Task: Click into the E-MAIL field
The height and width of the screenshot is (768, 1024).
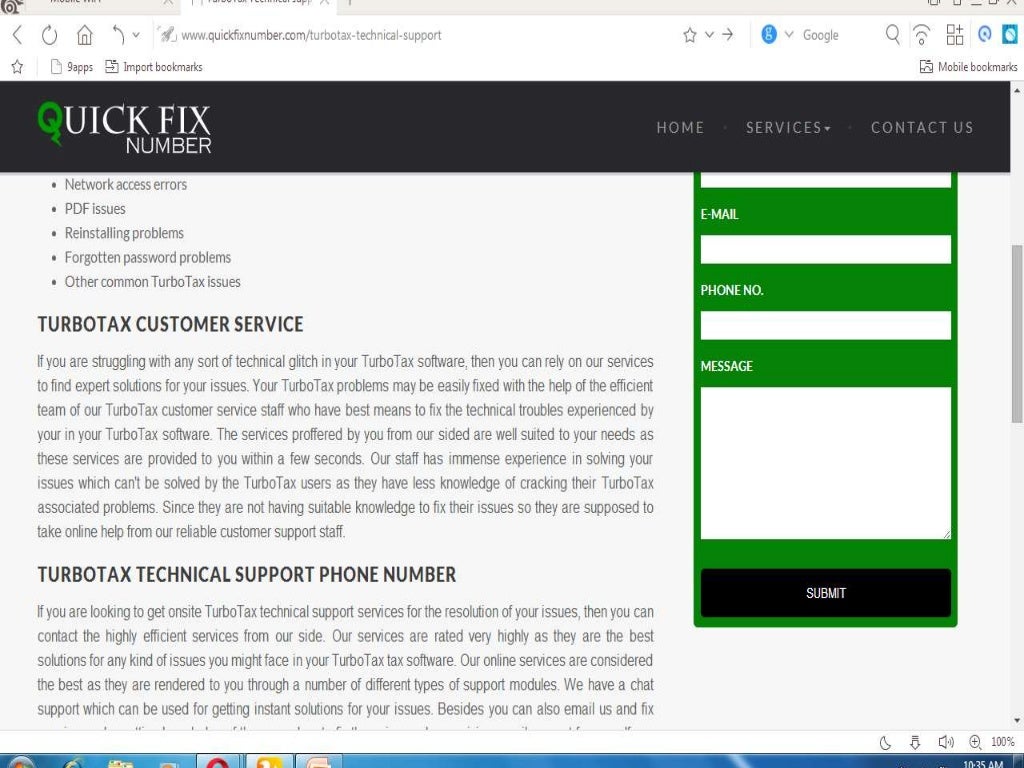Action: pyautogui.click(x=825, y=249)
